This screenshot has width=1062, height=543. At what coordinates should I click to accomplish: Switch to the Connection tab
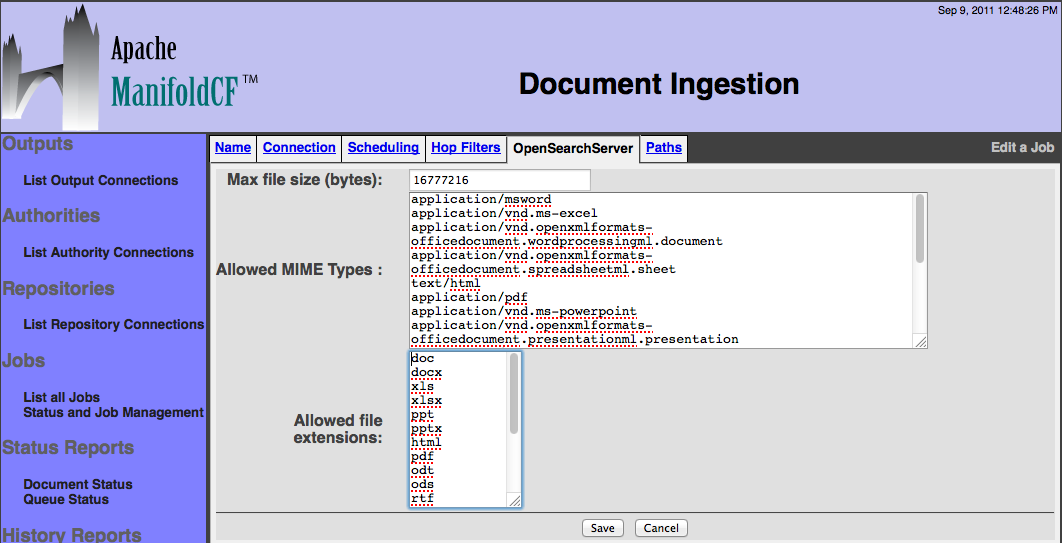[x=299, y=148]
